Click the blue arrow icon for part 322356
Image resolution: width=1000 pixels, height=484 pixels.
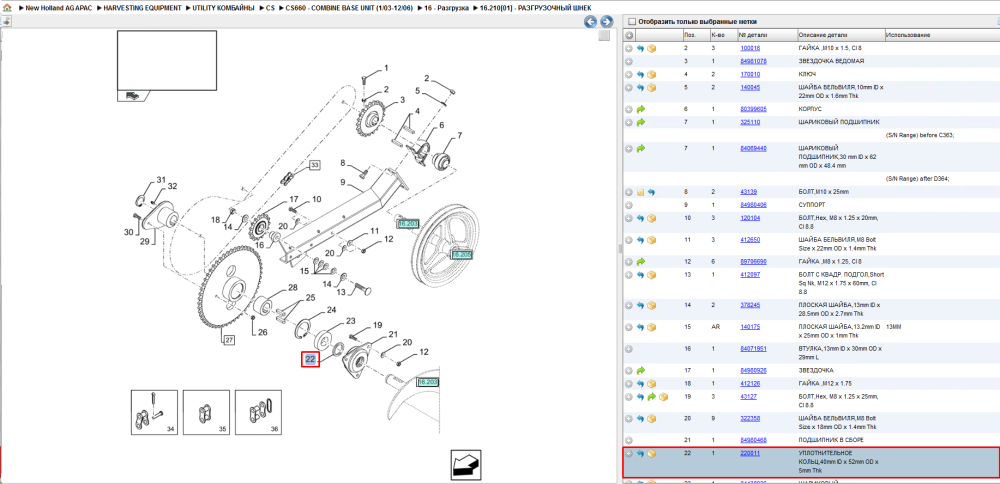click(640, 419)
